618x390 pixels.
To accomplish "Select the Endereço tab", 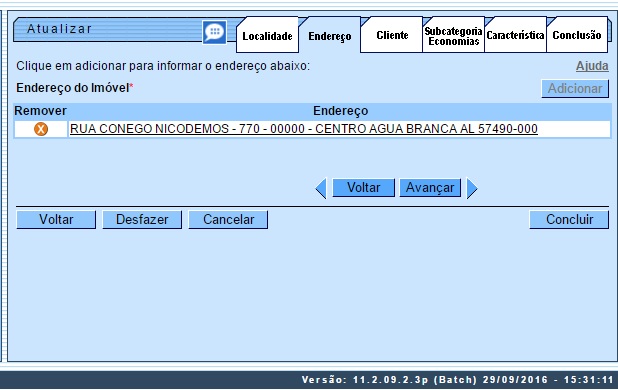I will click(329, 36).
